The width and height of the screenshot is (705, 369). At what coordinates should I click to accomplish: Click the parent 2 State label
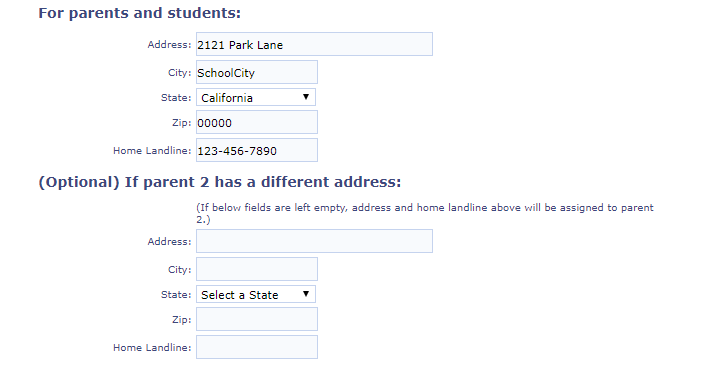tap(176, 294)
